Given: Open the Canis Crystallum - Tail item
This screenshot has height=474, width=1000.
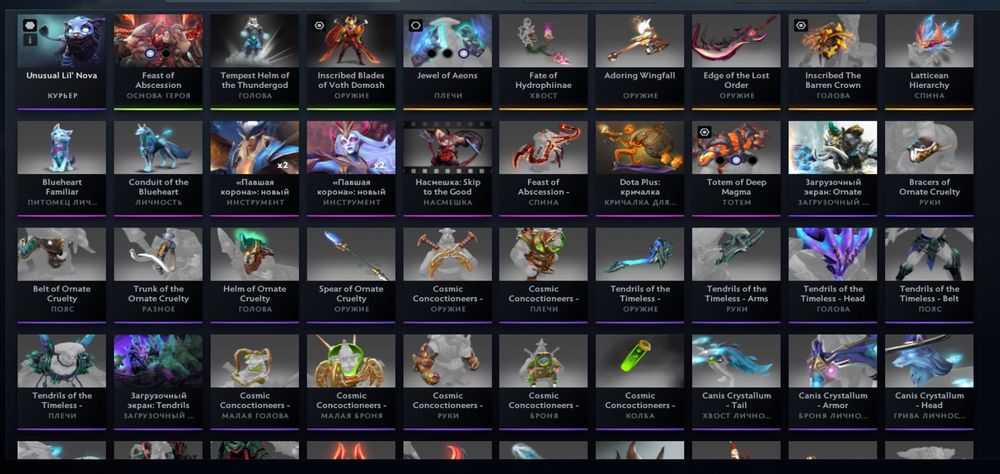Looking at the screenshot, I should [x=736, y=381].
